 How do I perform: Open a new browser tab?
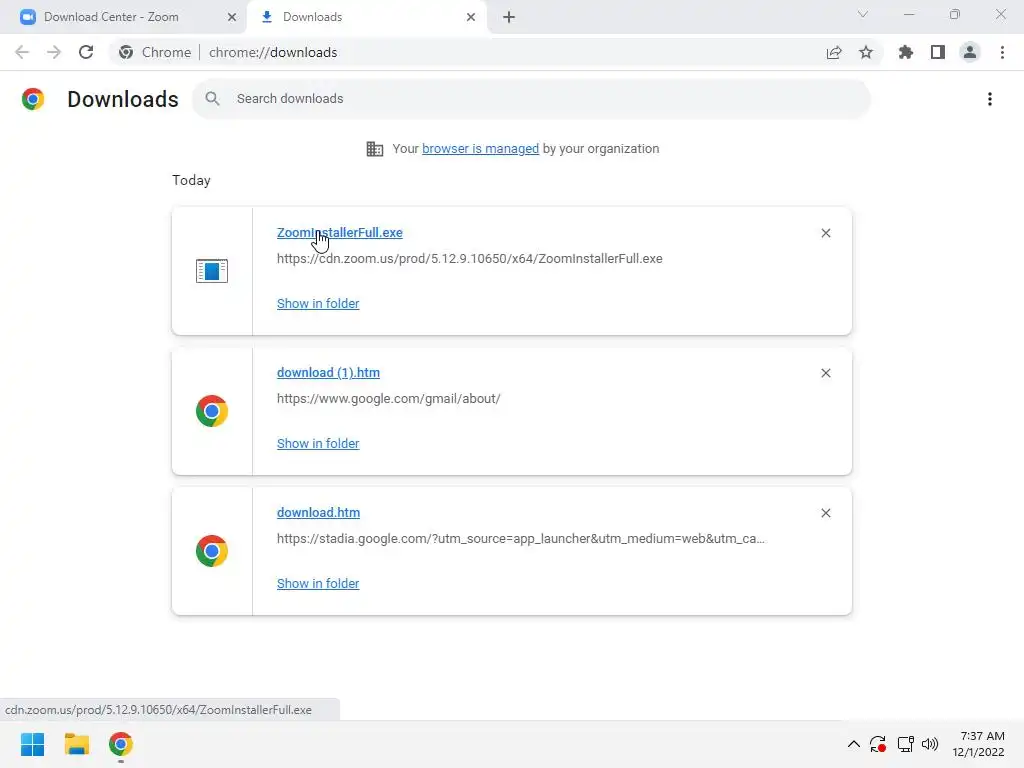tap(509, 17)
